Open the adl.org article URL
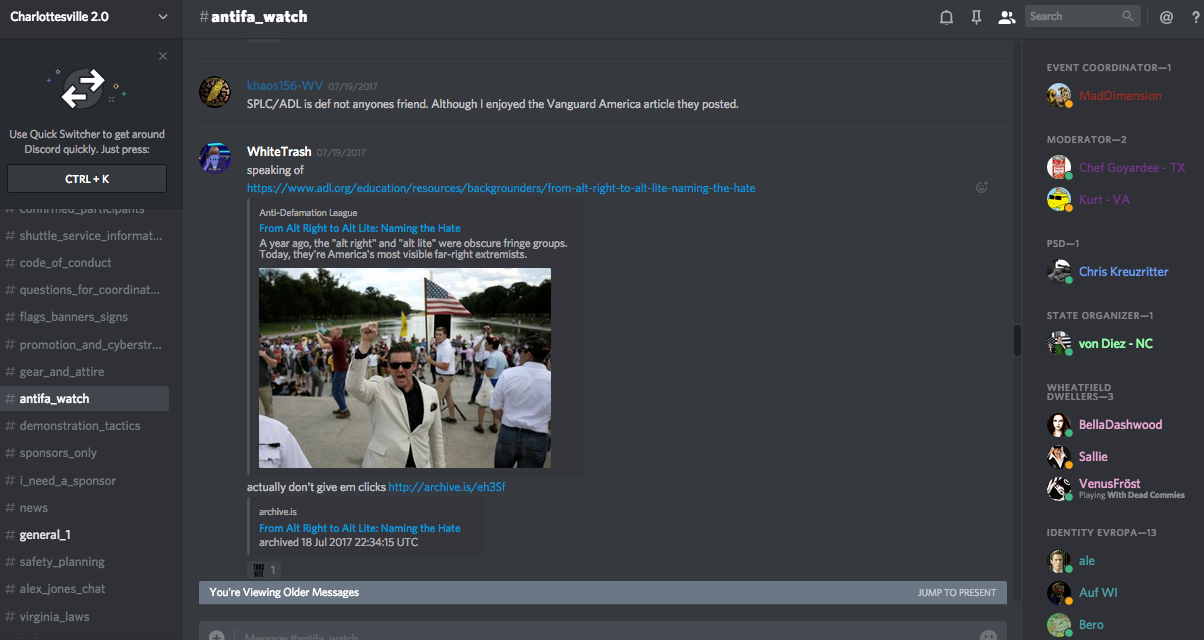Image resolution: width=1204 pixels, height=640 pixels. 501,188
